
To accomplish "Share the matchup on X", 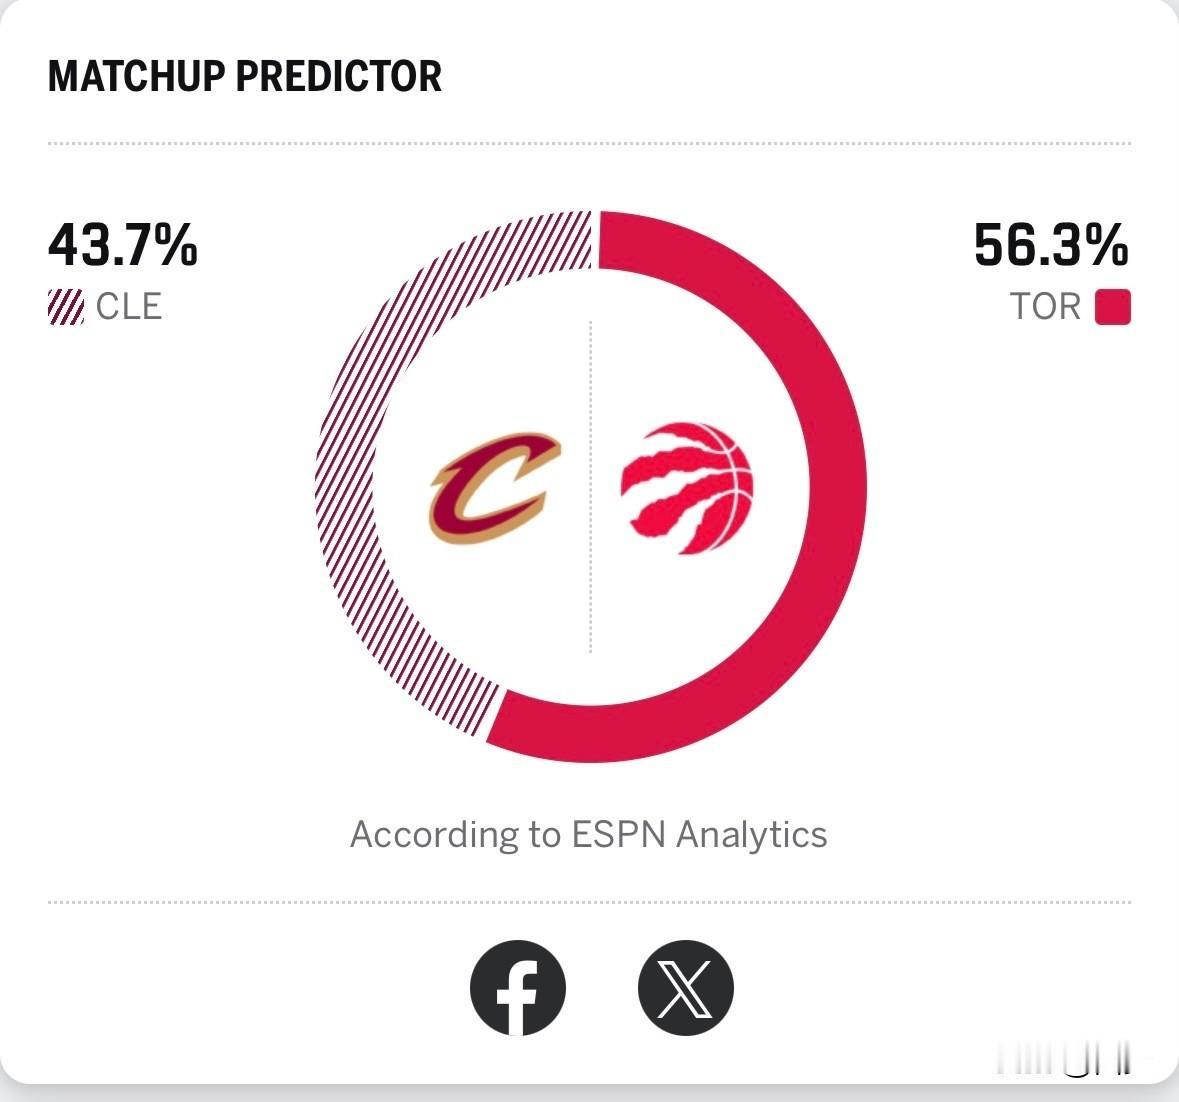I will (x=686, y=988).
